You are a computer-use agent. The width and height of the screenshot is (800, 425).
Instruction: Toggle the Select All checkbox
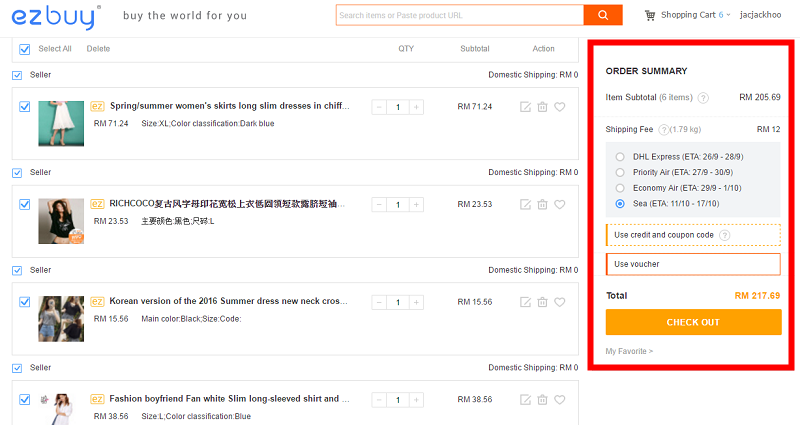(24, 49)
